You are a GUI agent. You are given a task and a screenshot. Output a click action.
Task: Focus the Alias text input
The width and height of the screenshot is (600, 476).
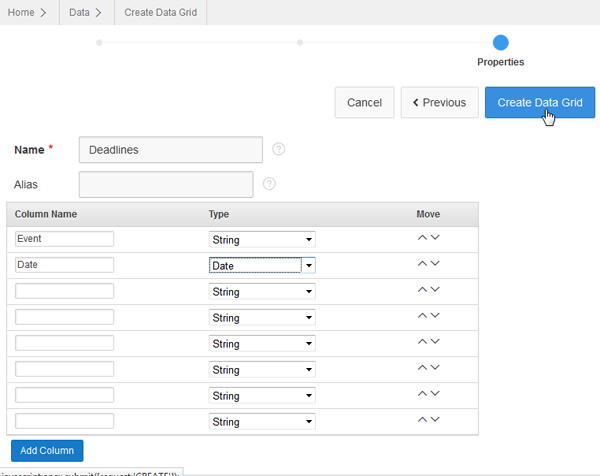(x=165, y=184)
